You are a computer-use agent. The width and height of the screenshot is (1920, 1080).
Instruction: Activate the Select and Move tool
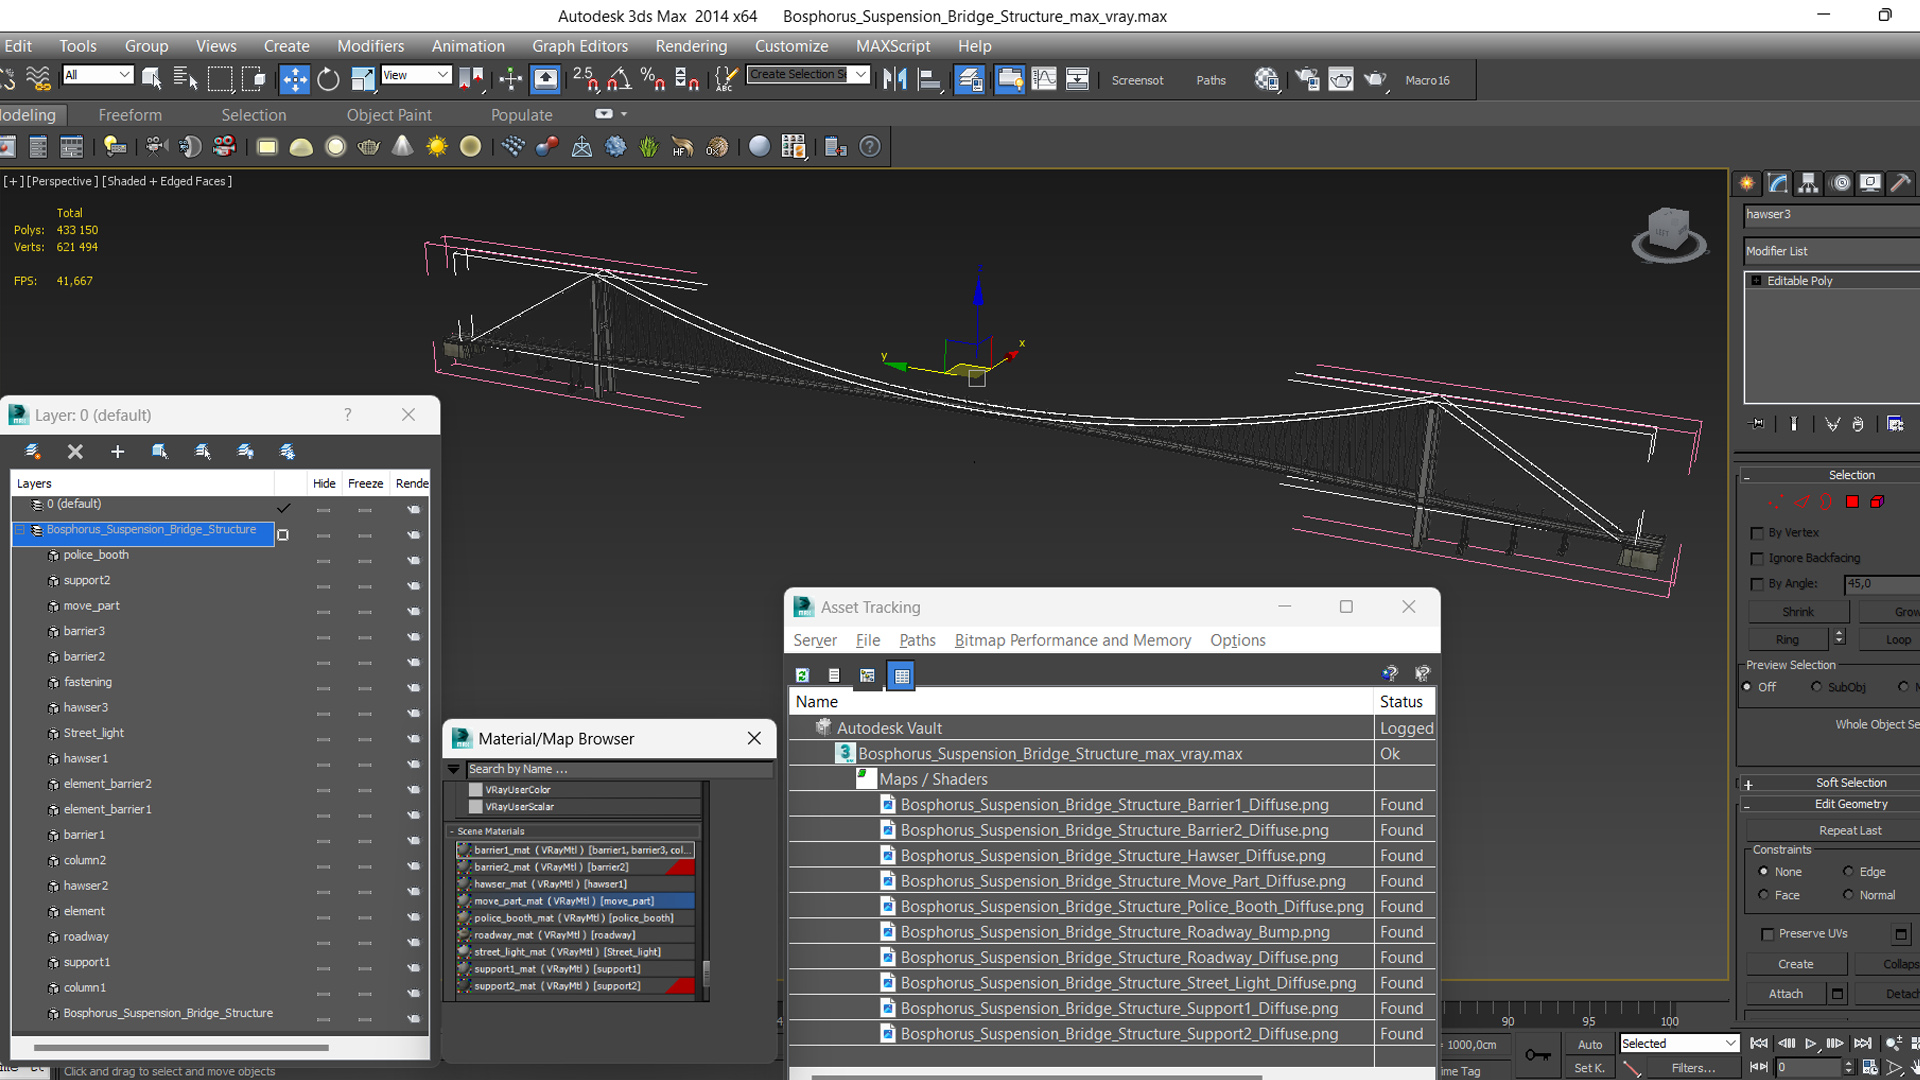(x=294, y=79)
